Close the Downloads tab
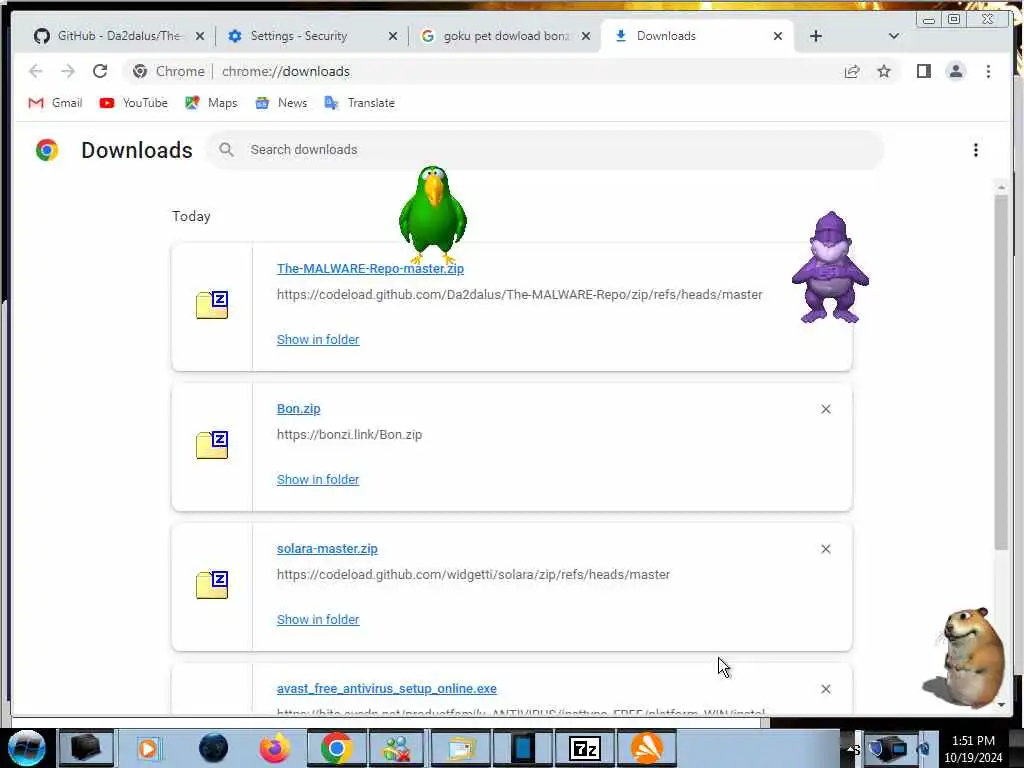This screenshot has width=1024, height=768. pos(778,37)
